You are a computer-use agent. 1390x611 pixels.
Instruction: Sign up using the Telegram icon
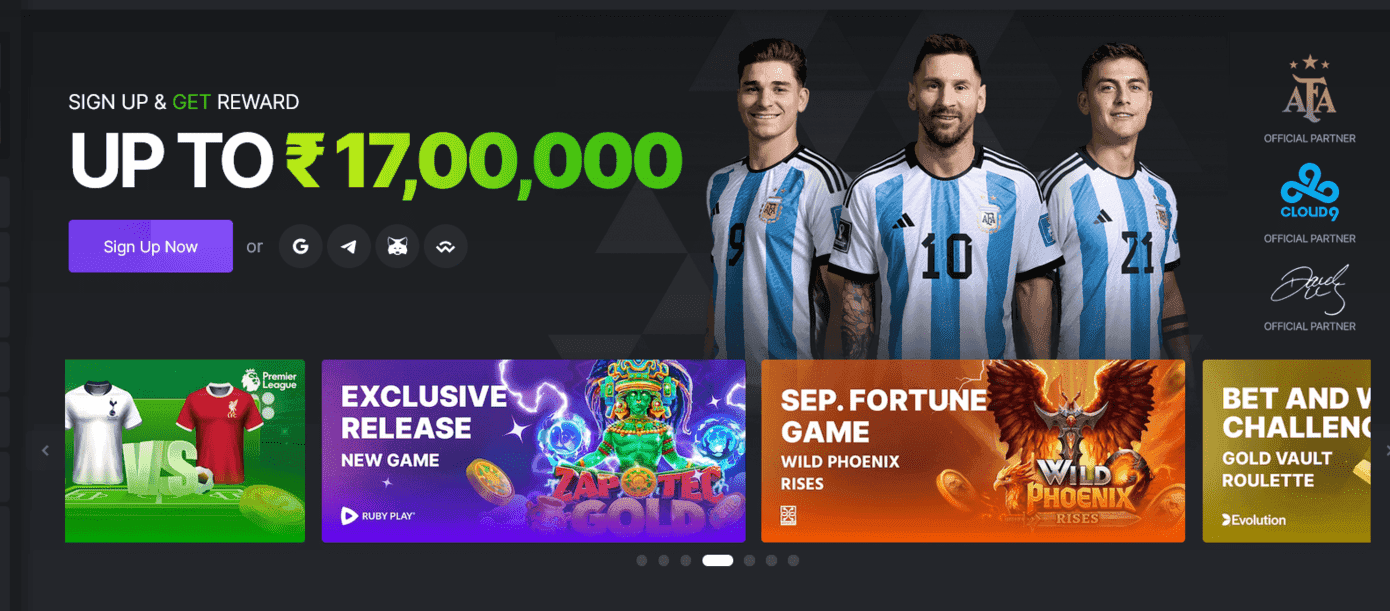tap(349, 246)
